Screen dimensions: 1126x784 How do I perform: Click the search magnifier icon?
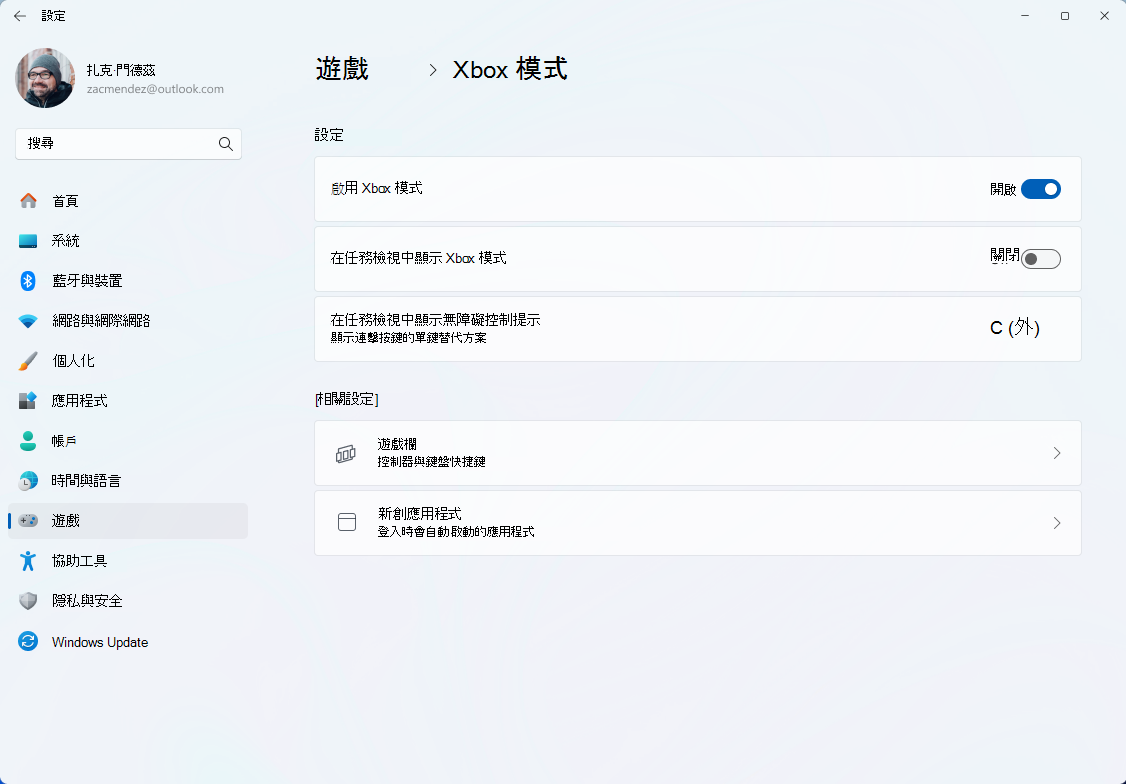click(x=225, y=144)
